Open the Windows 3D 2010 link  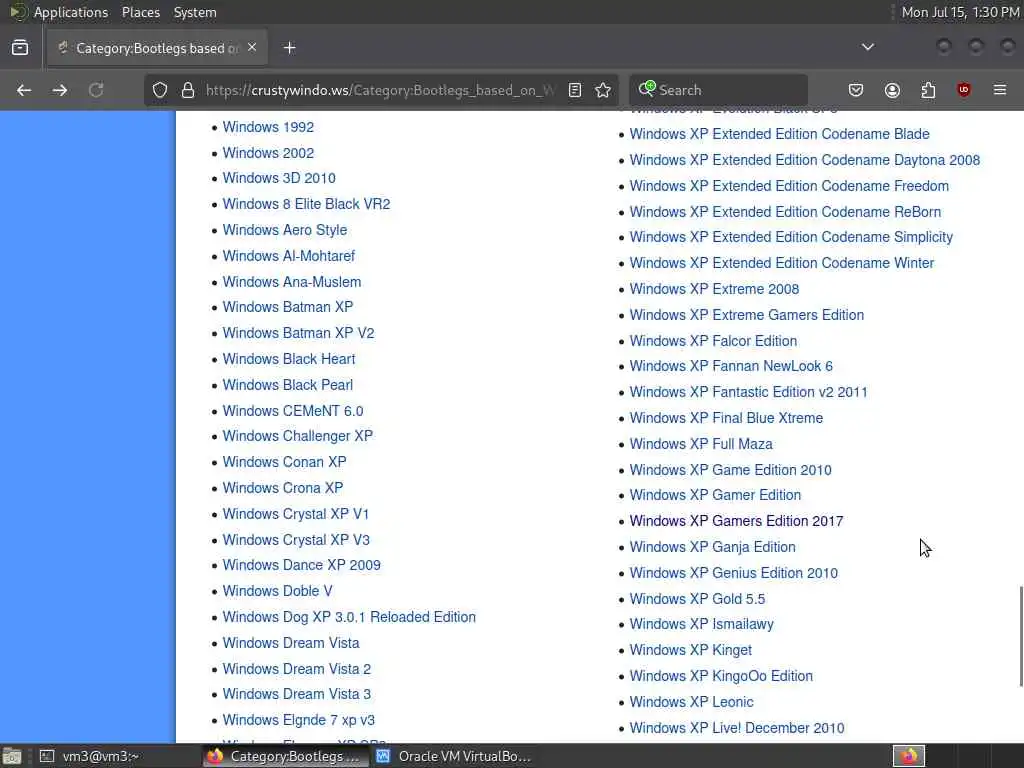pyautogui.click(x=279, y=178)
